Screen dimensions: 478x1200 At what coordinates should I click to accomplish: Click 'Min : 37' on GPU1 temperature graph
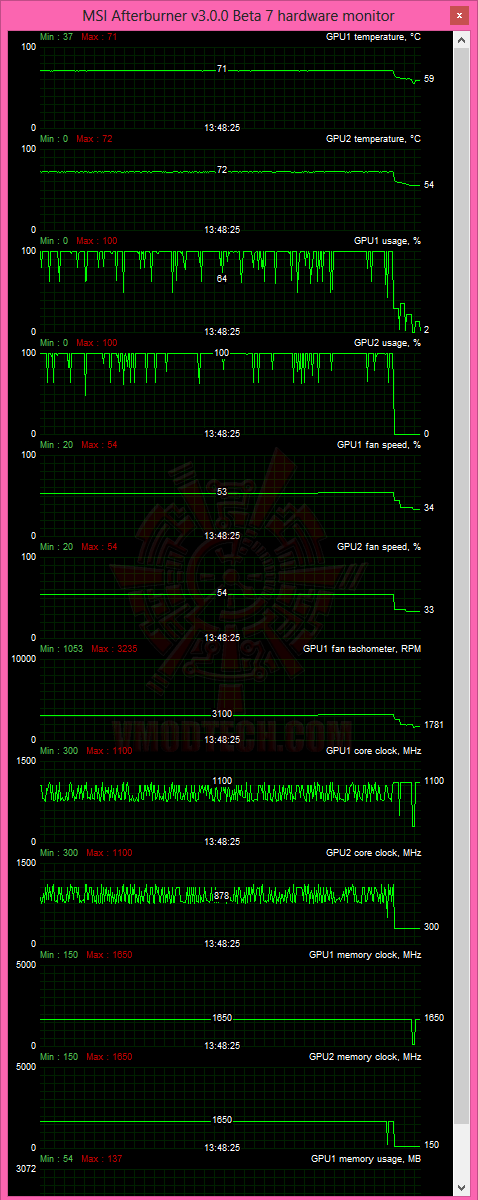click(56, 37)
